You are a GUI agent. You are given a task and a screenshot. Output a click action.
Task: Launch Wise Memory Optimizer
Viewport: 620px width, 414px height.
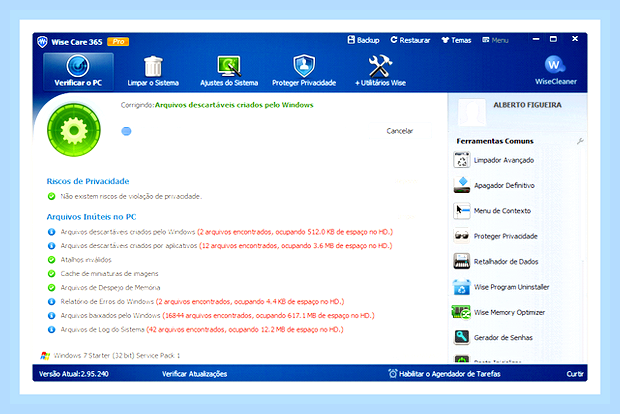click(499, 312)
